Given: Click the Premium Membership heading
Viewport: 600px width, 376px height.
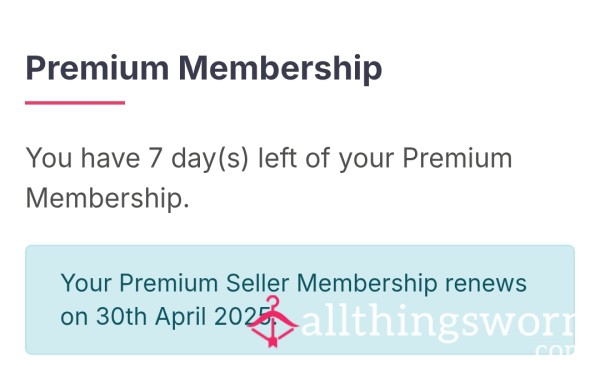Looking at the screenshot, I should [204, 68].
